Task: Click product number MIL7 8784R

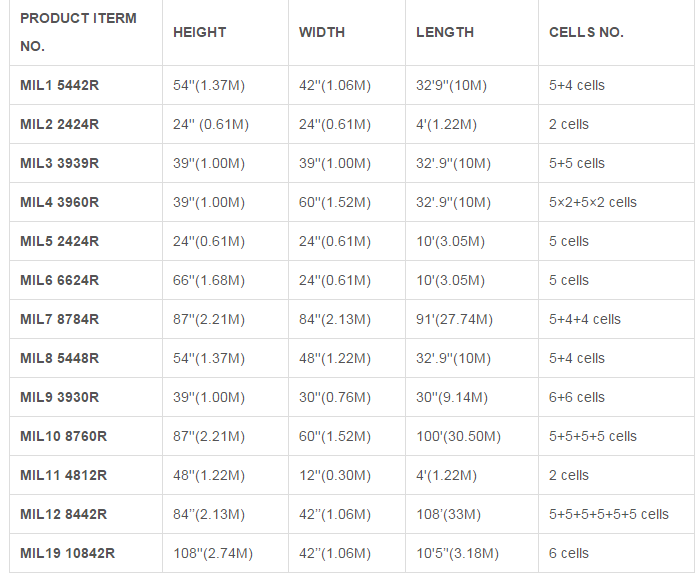Action: (60, 320)
